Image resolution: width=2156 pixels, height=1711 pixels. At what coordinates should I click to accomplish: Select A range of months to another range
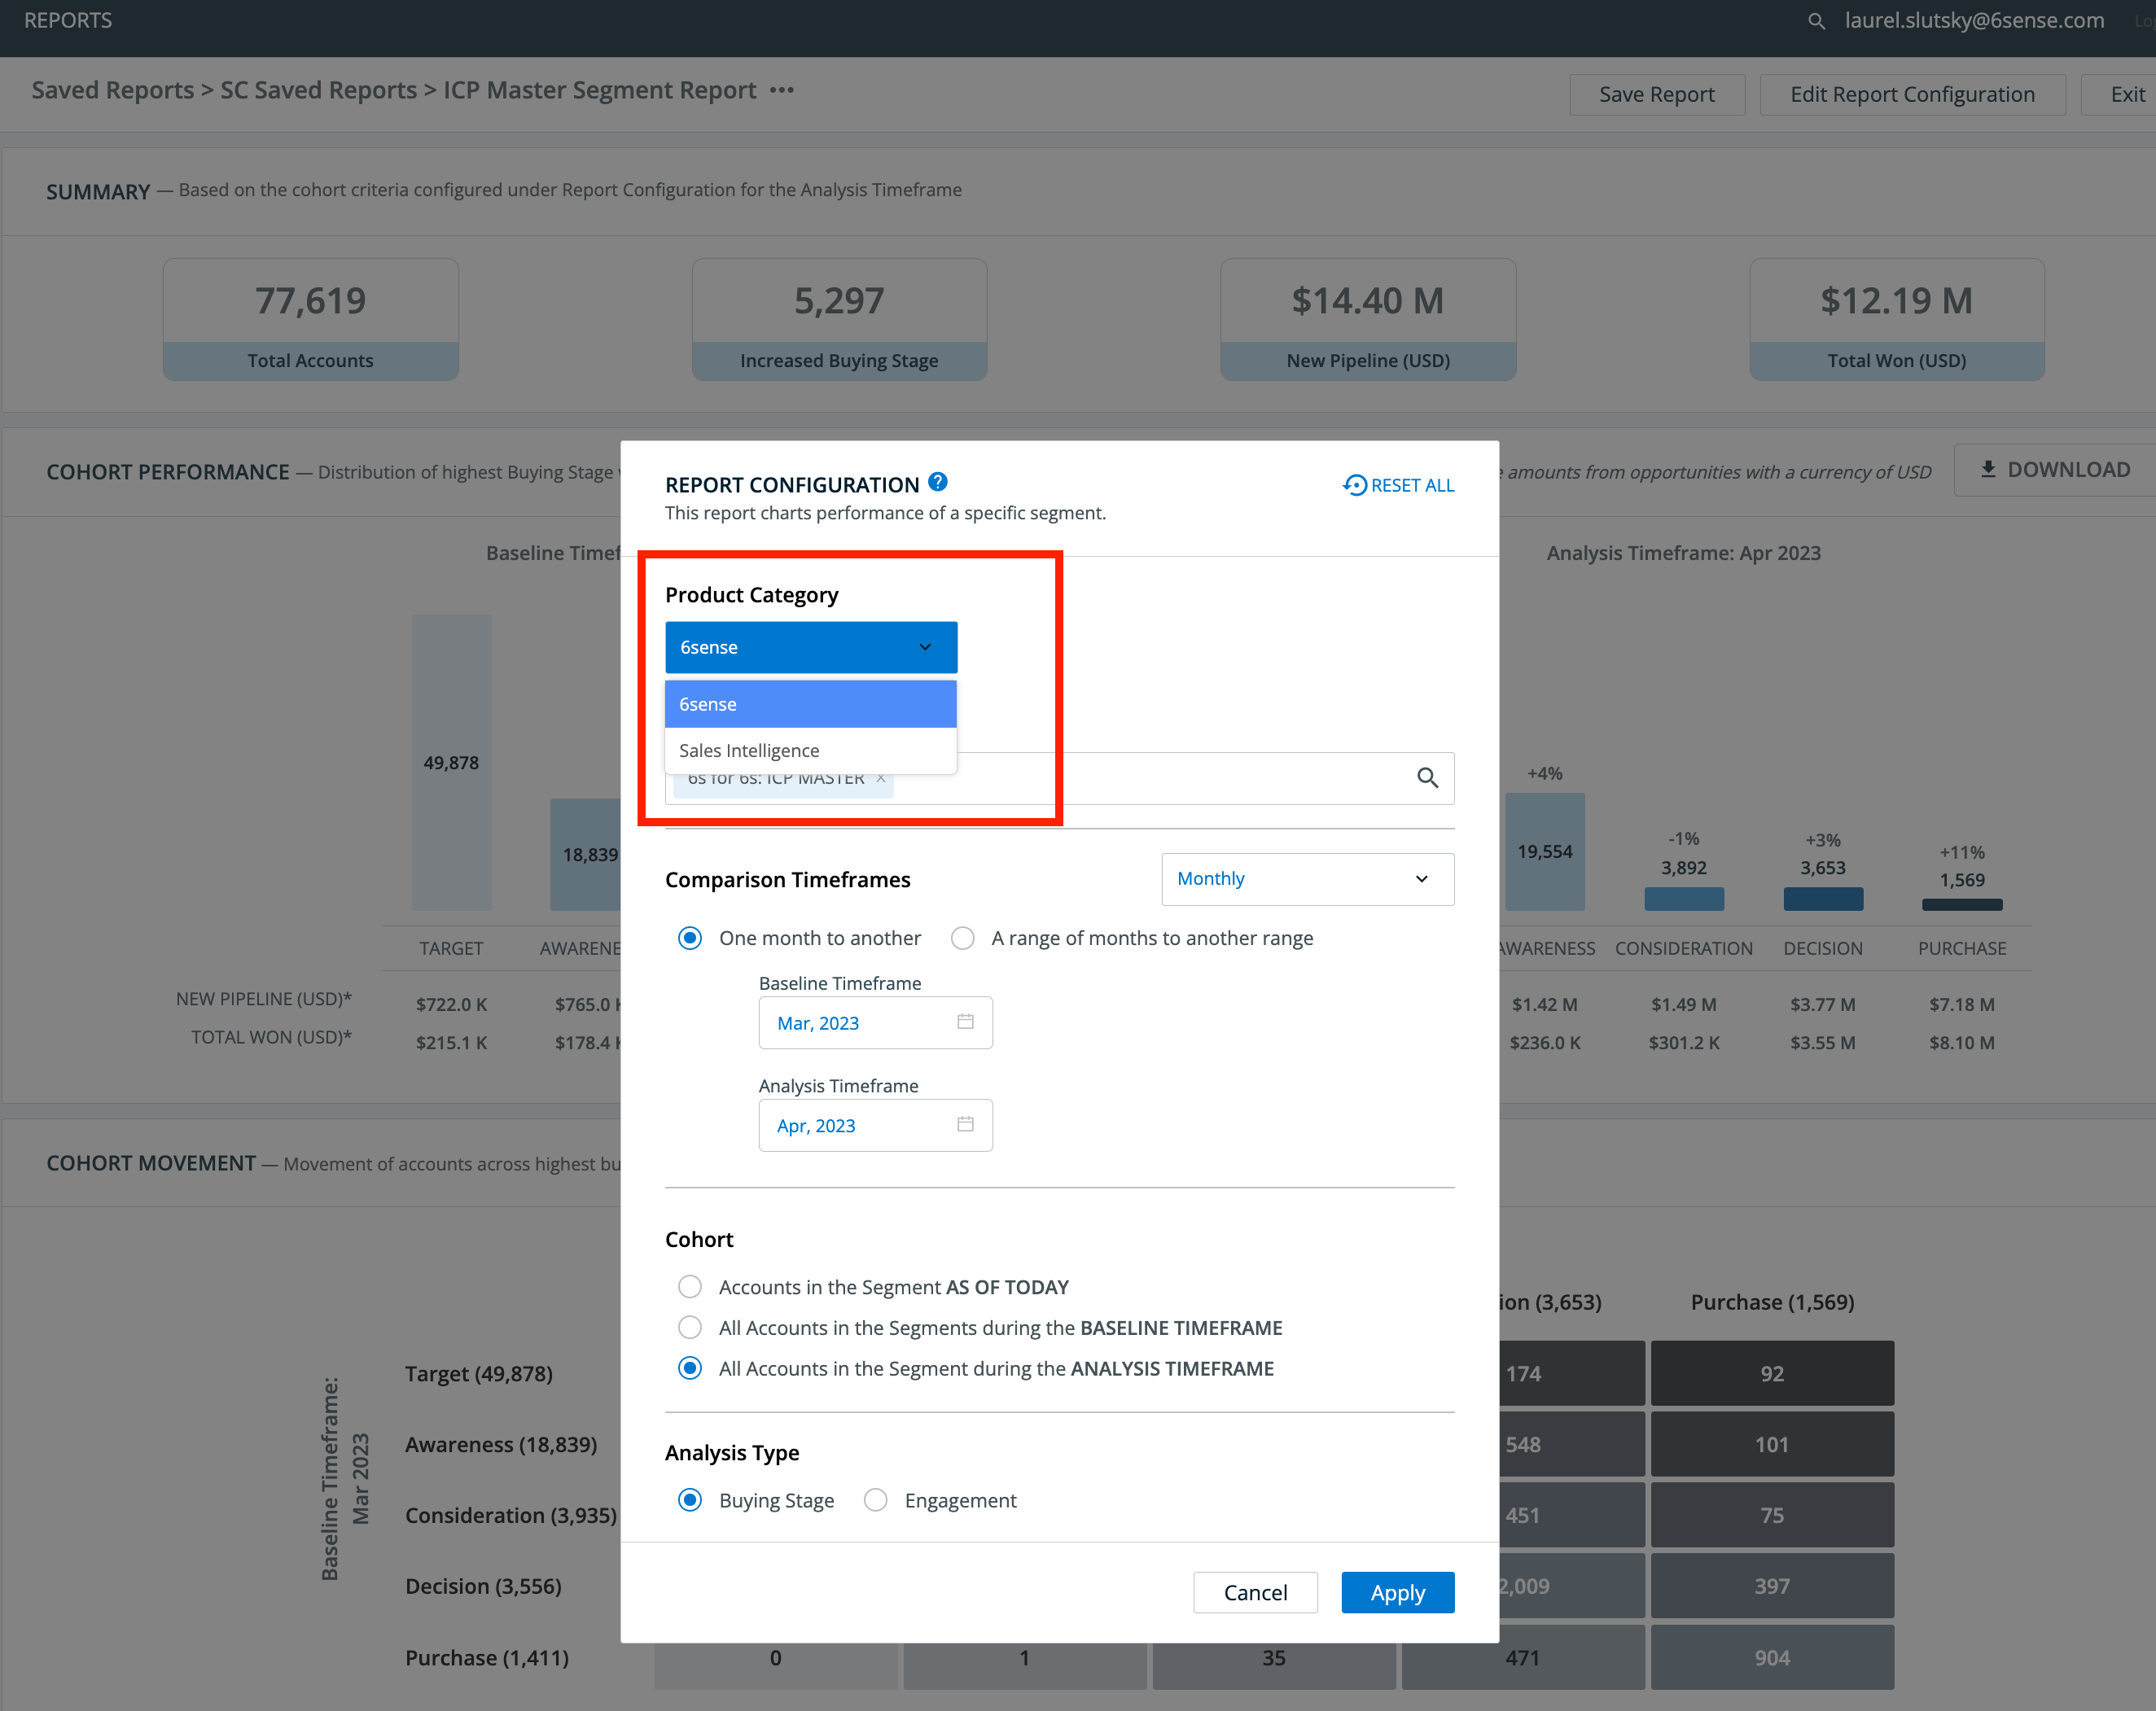[962, 938]
